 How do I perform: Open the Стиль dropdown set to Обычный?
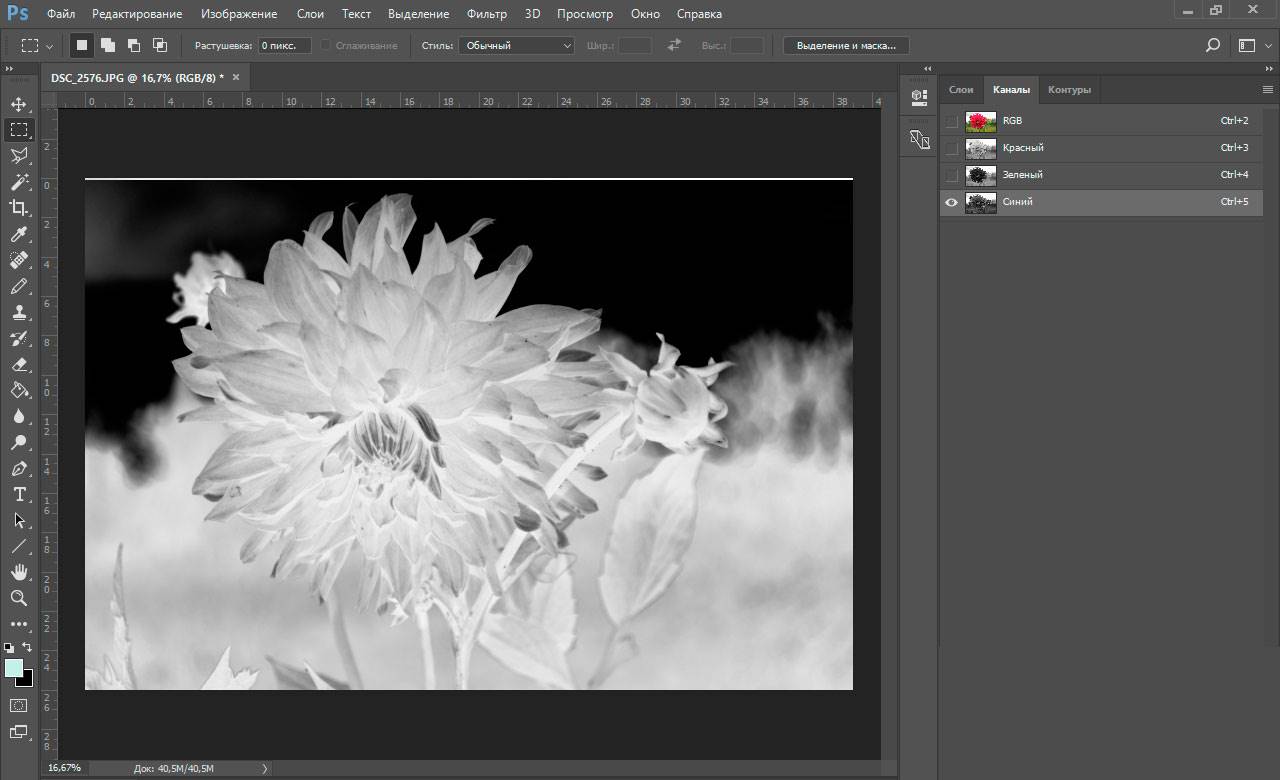pyautogui.click(x=516, y=46)
